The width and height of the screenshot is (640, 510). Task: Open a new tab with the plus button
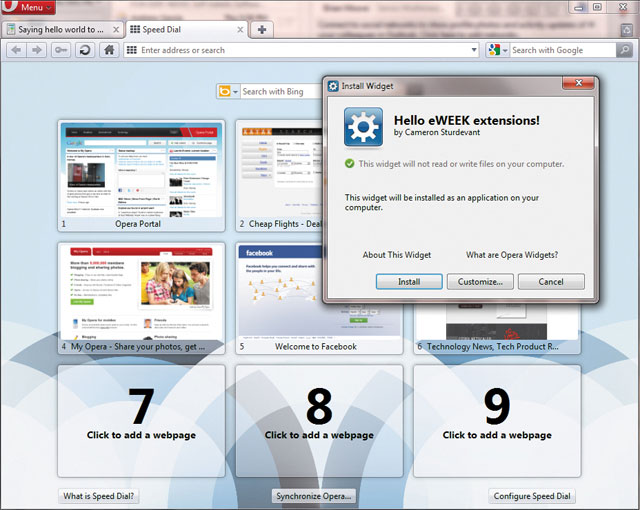coord(262,29)
